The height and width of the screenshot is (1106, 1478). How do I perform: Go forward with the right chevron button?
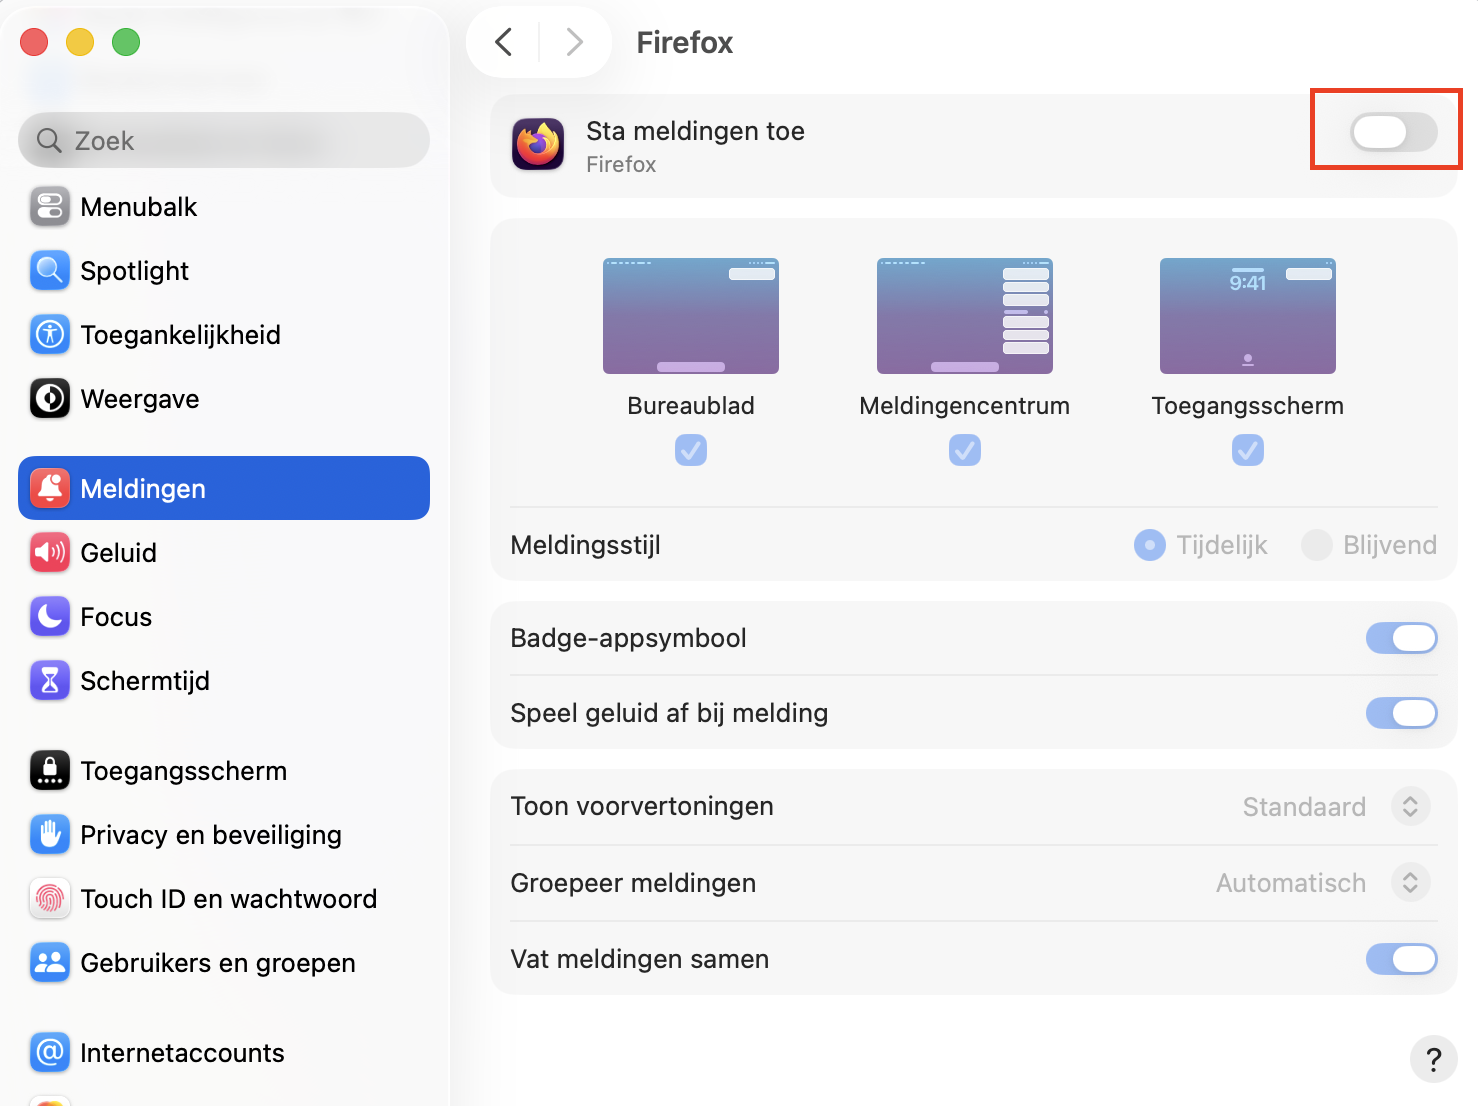(574, 42)
